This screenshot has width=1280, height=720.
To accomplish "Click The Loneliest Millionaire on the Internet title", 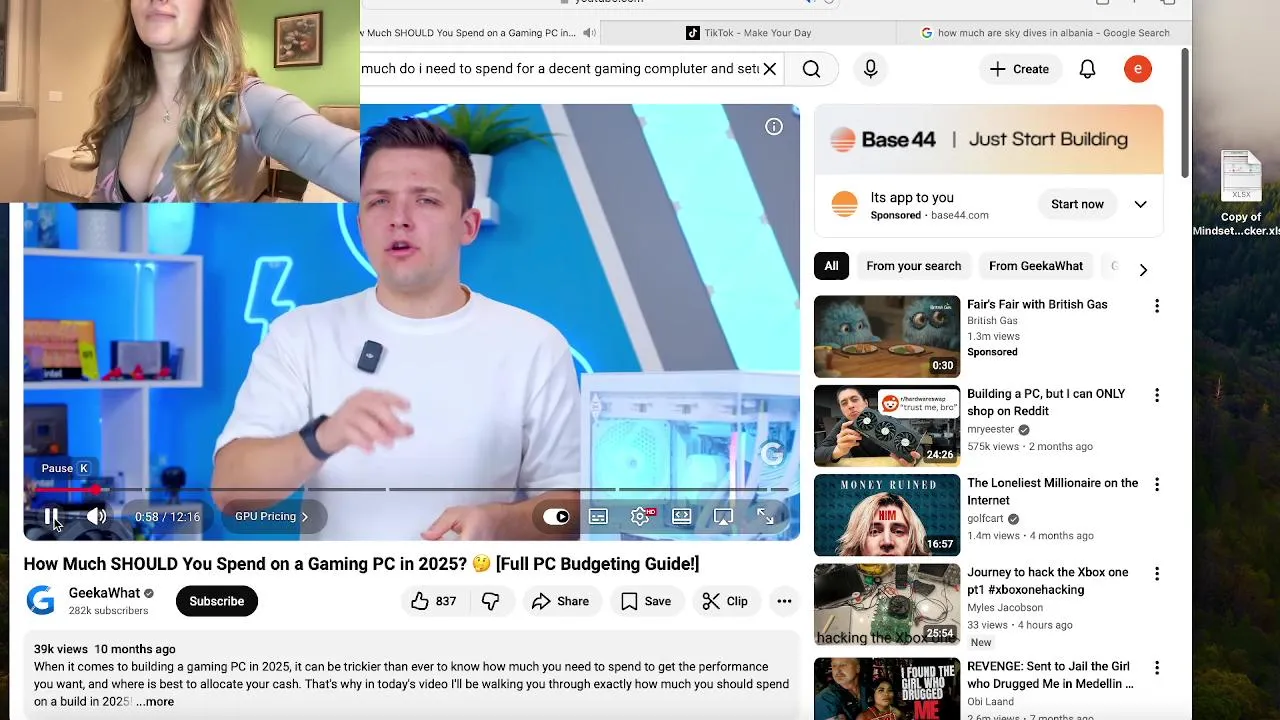I will click(x=1052, y=492).
